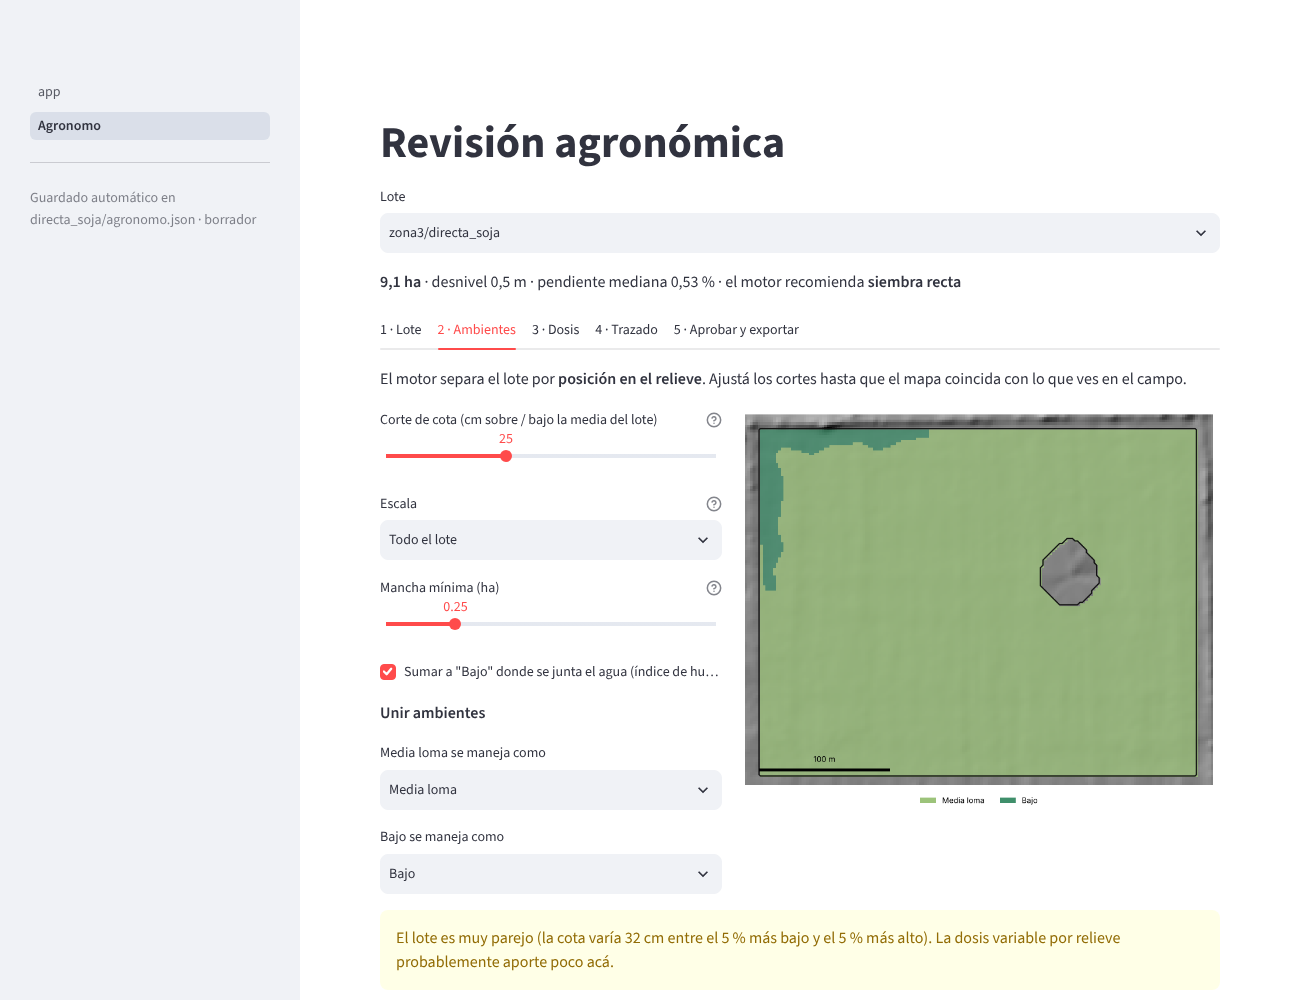This screenshot has height=1000, width=1300.
Task: Select the Agronomo sidebar page
Action: tap(150, 126)
